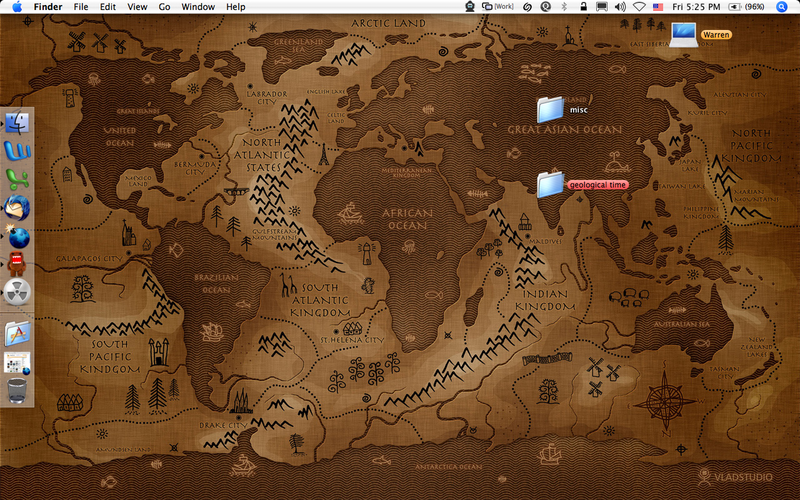Open the Finder application menu
The height and width of the screenshot is (500, 800).
coord(48,7)
